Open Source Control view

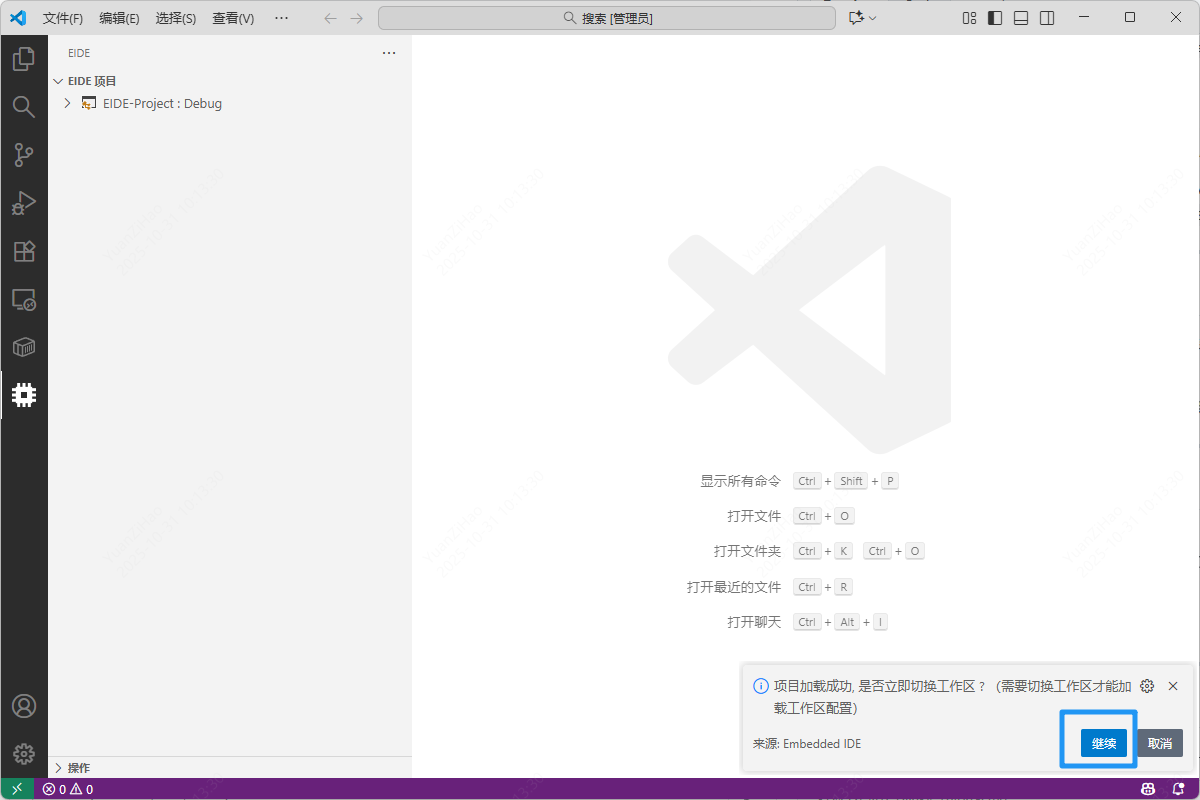pos(24,155)
